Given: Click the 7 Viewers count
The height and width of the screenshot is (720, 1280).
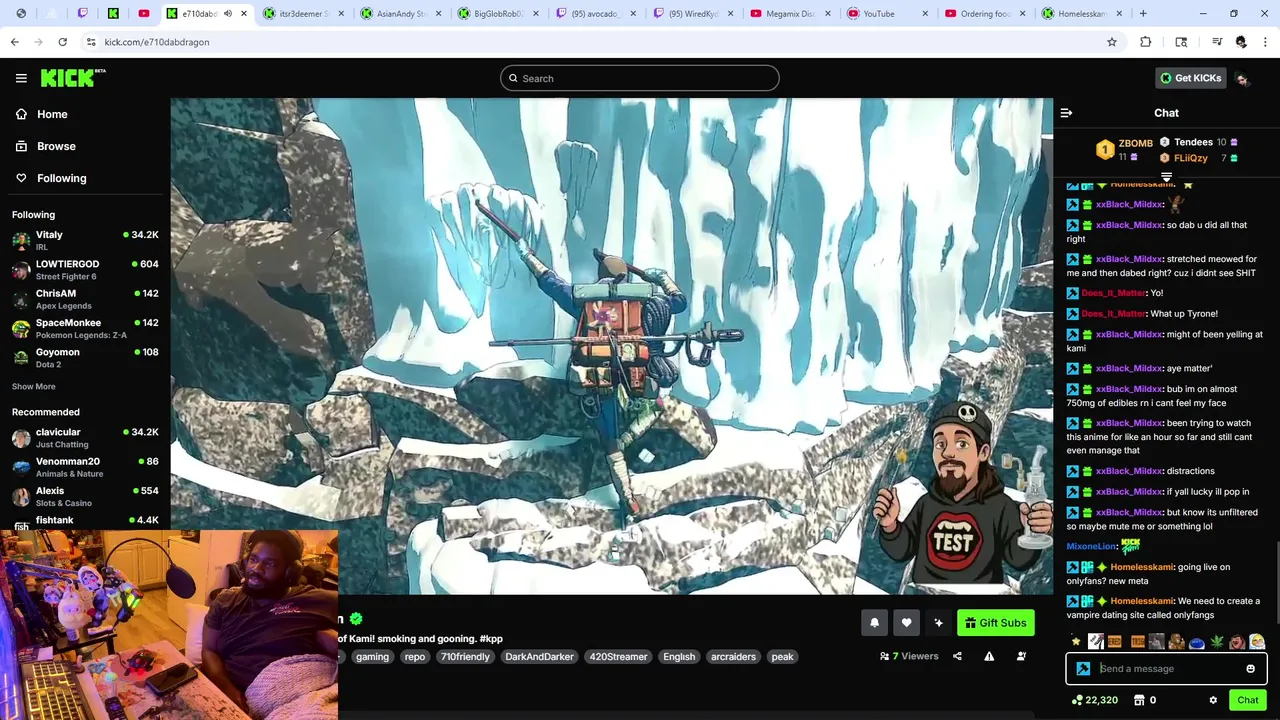Looking at the screenshot, I should [909, 656].
